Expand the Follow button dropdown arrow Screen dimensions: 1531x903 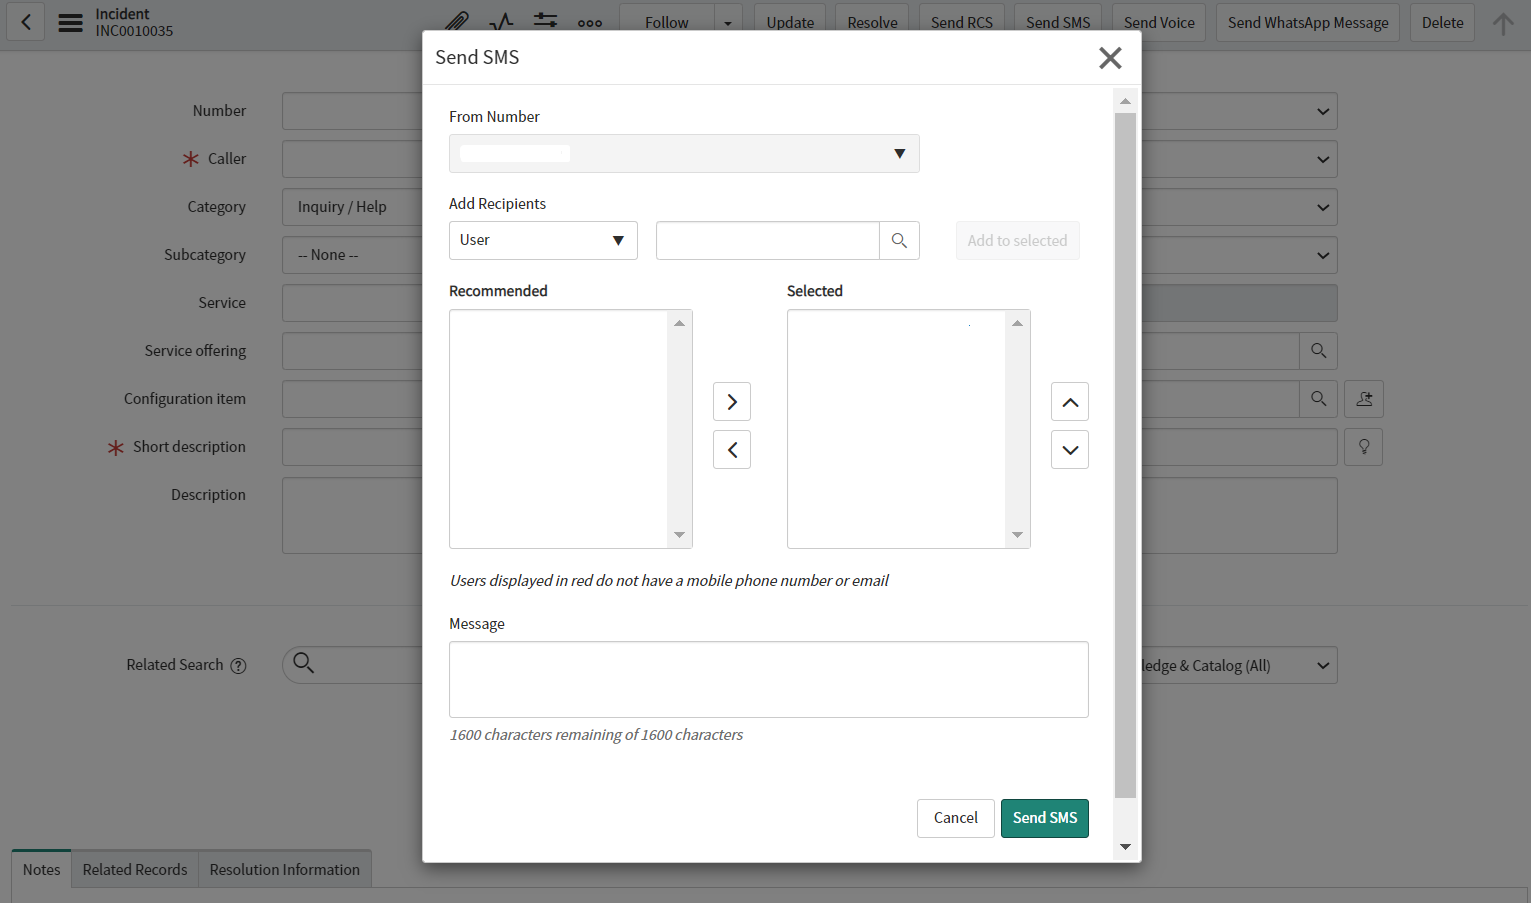(x=728, y=22)
